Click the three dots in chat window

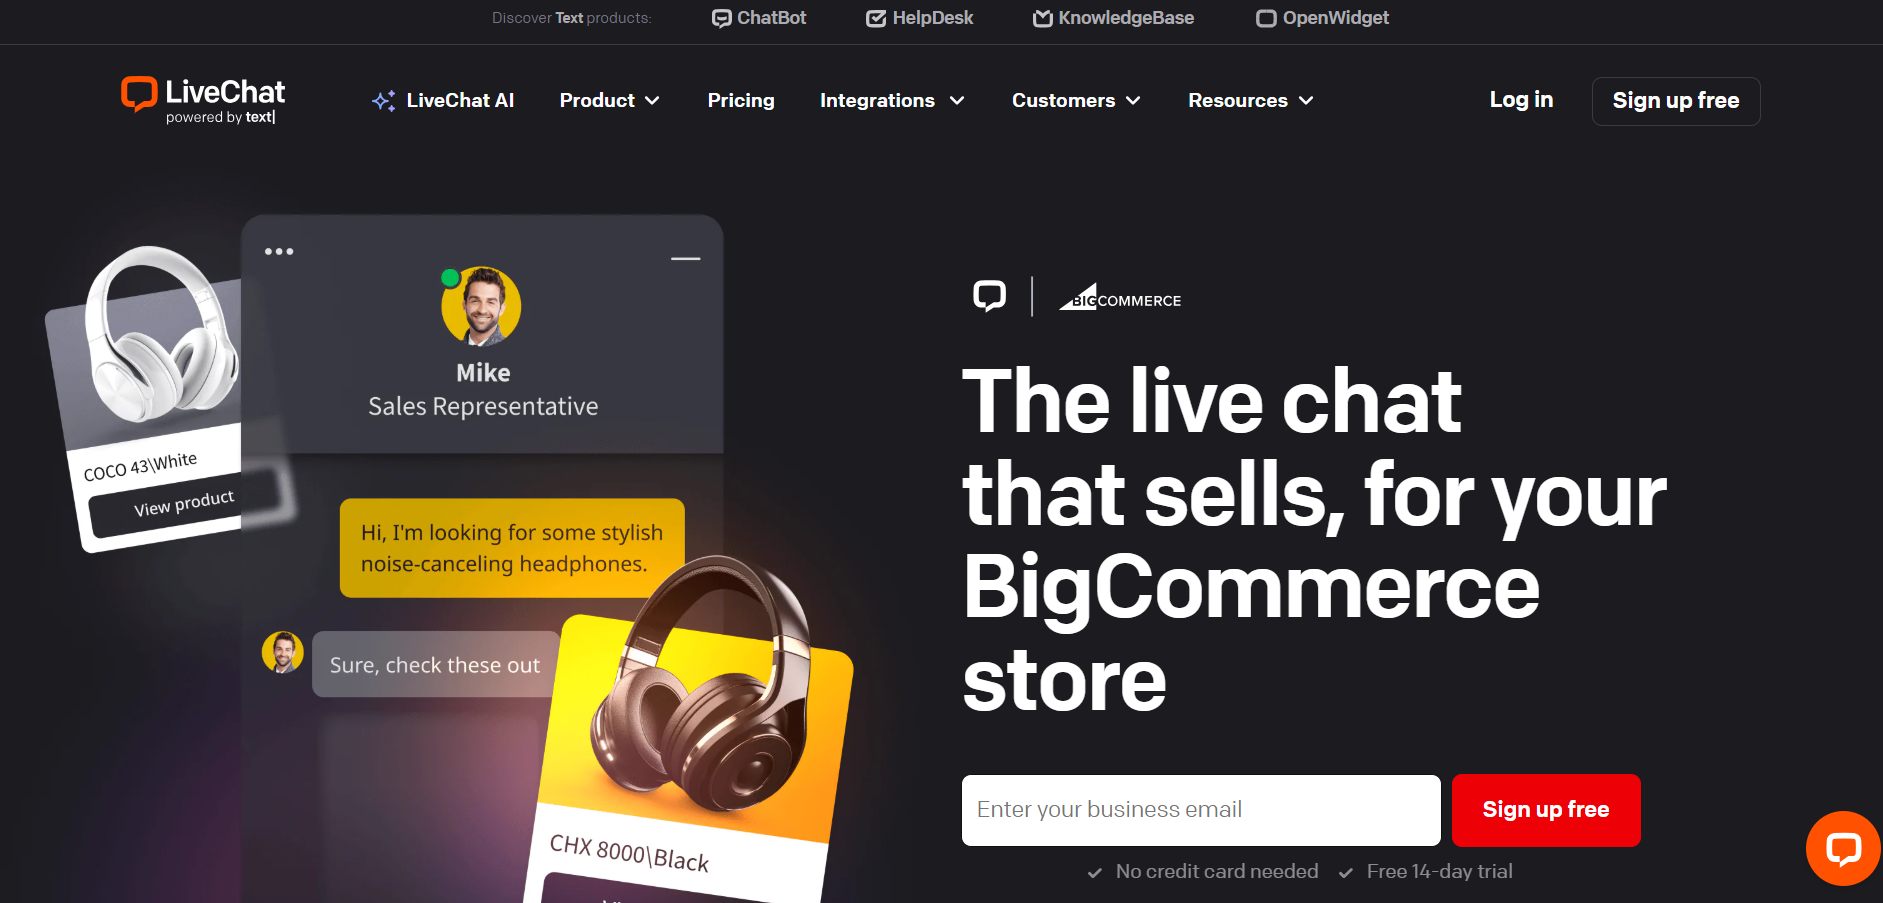click(279, 251)
